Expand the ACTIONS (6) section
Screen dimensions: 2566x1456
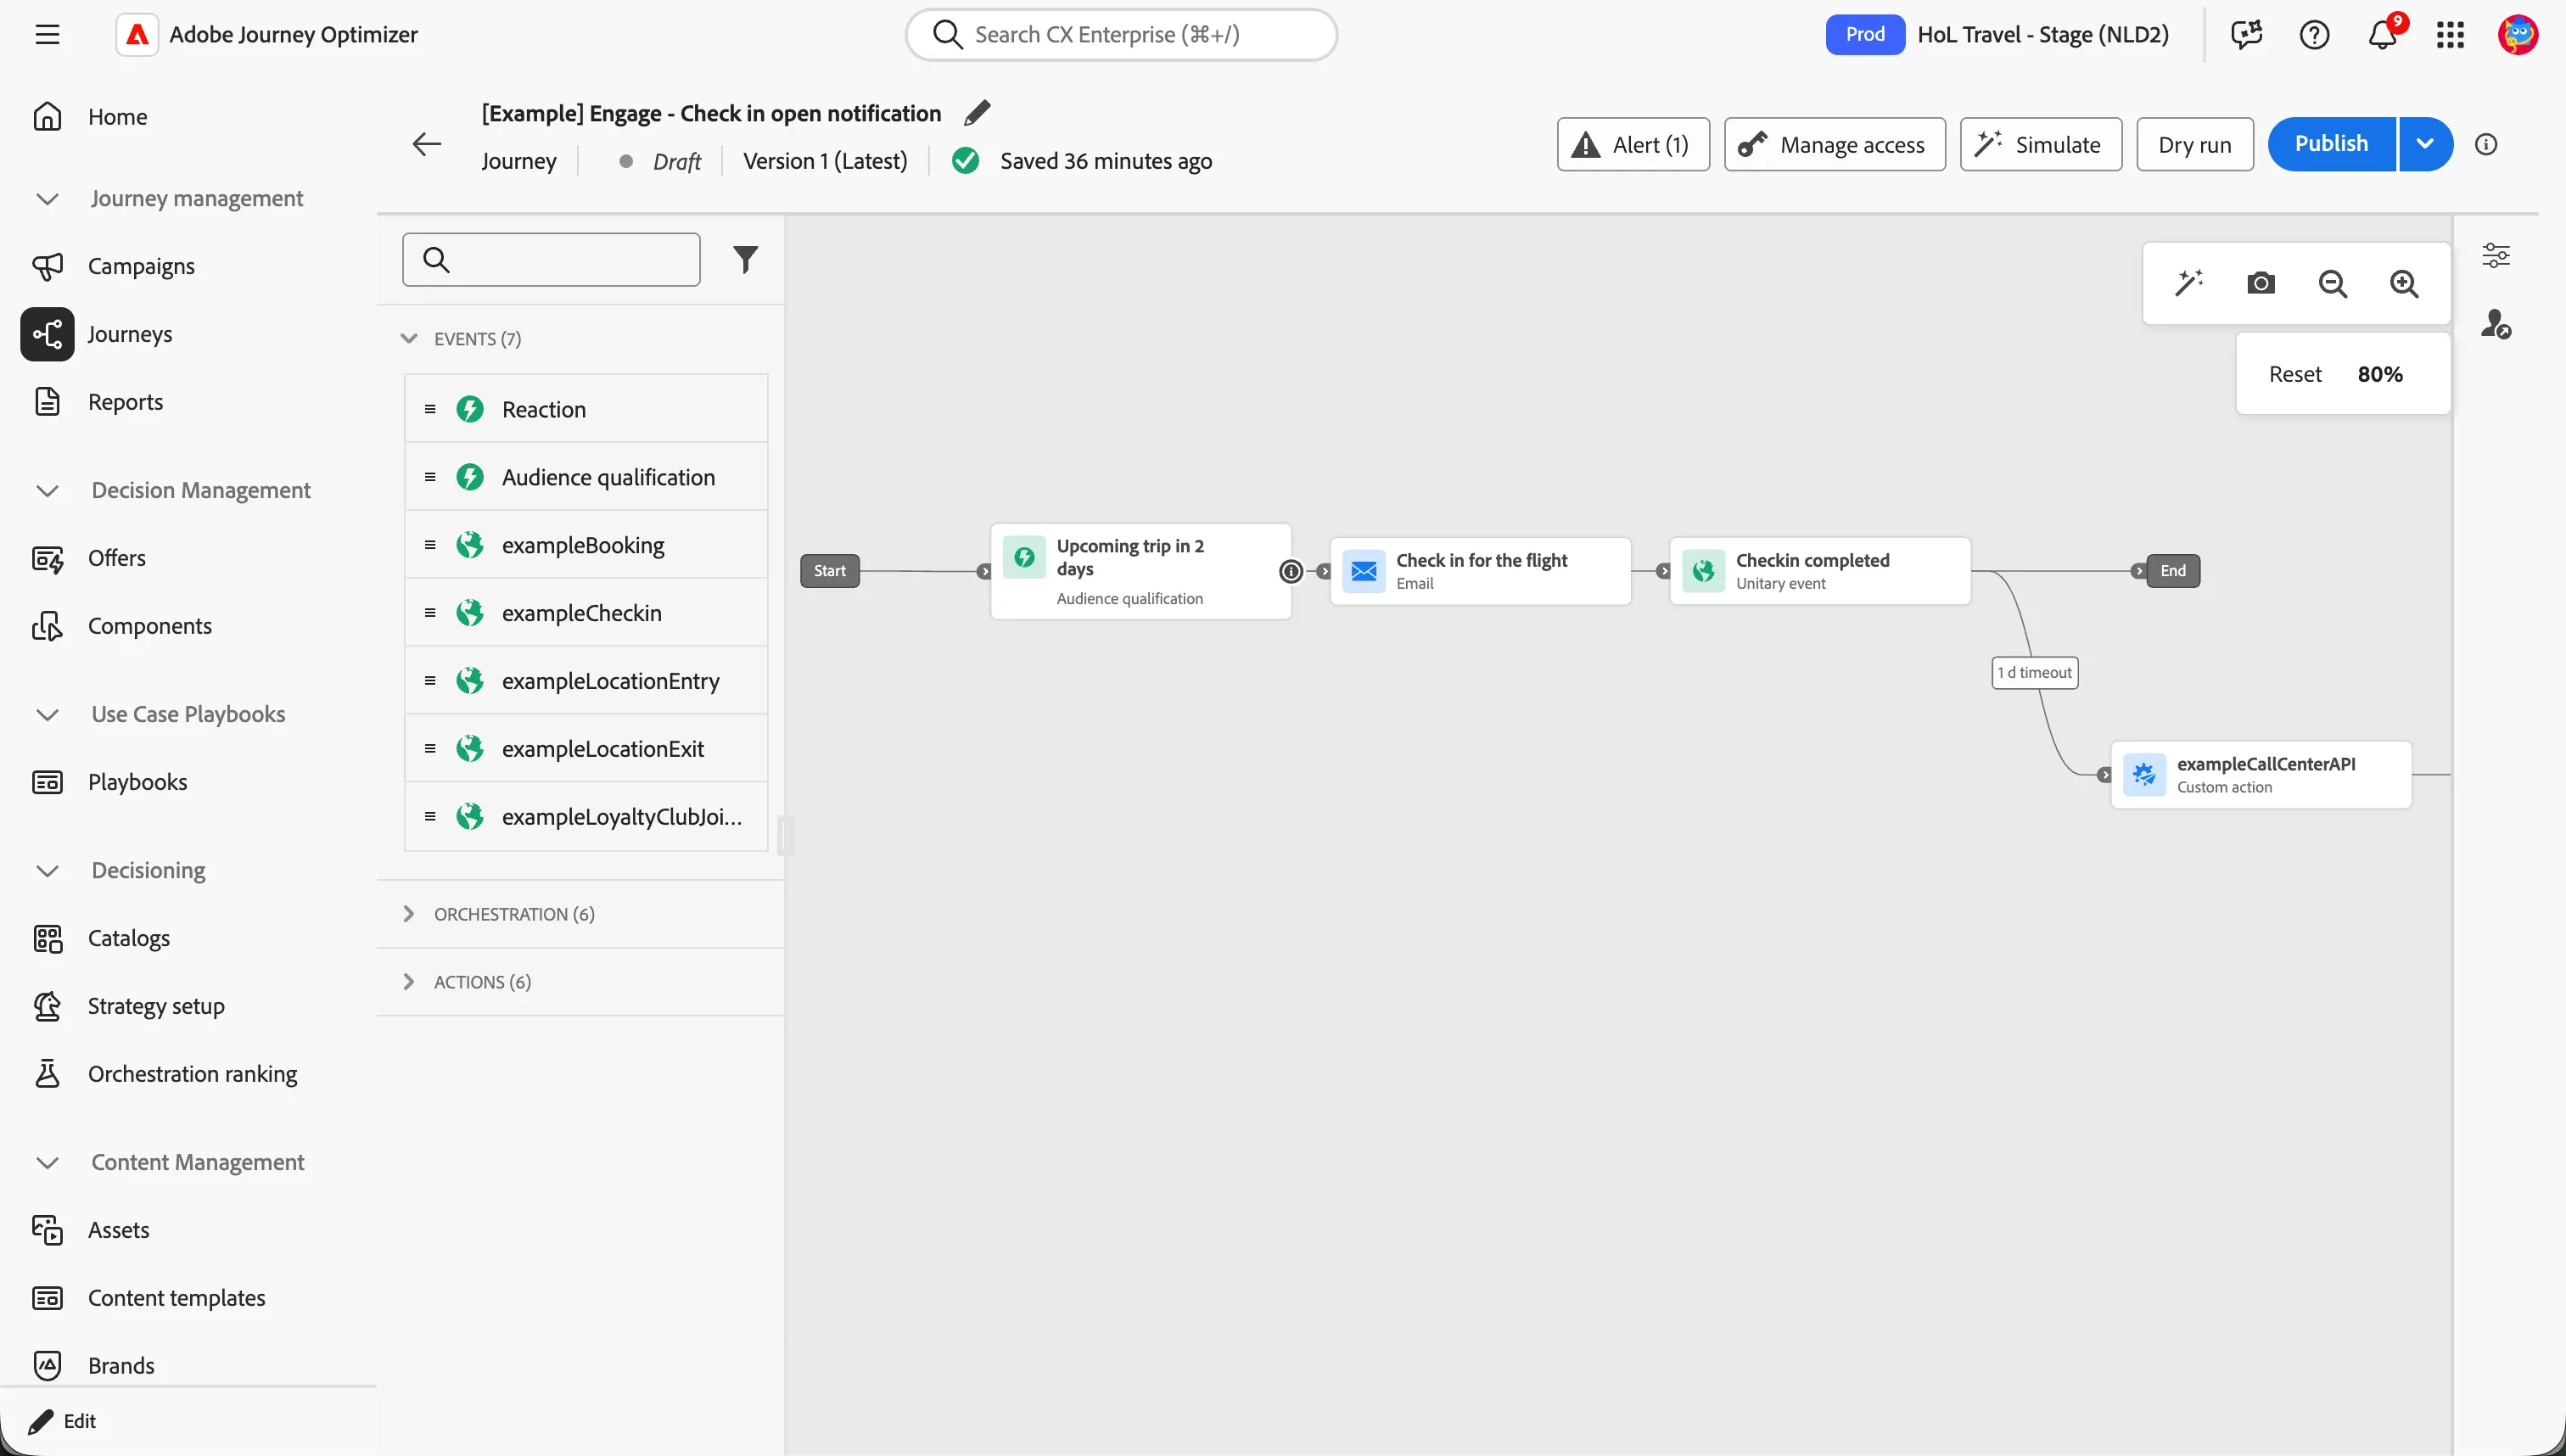408,982
